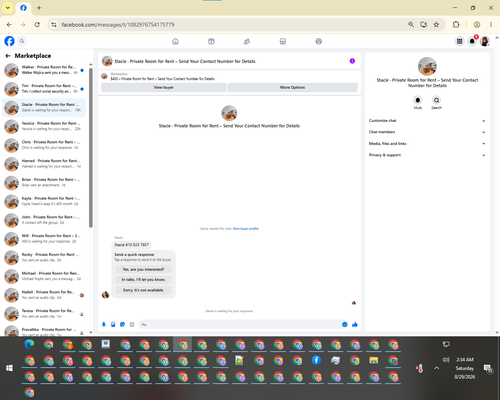This screenshot has height=400, width=500.
Task: Open the Nalleli conversation
Action: tap(44, 295)
